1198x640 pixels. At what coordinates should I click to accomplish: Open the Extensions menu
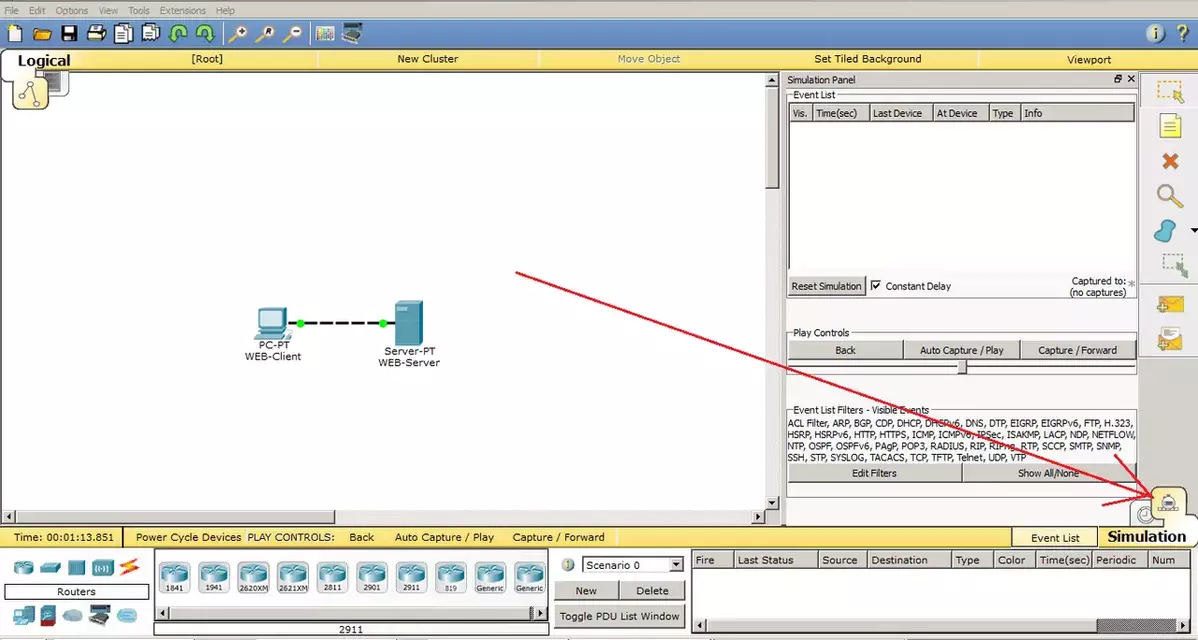[x=183, y=11]
